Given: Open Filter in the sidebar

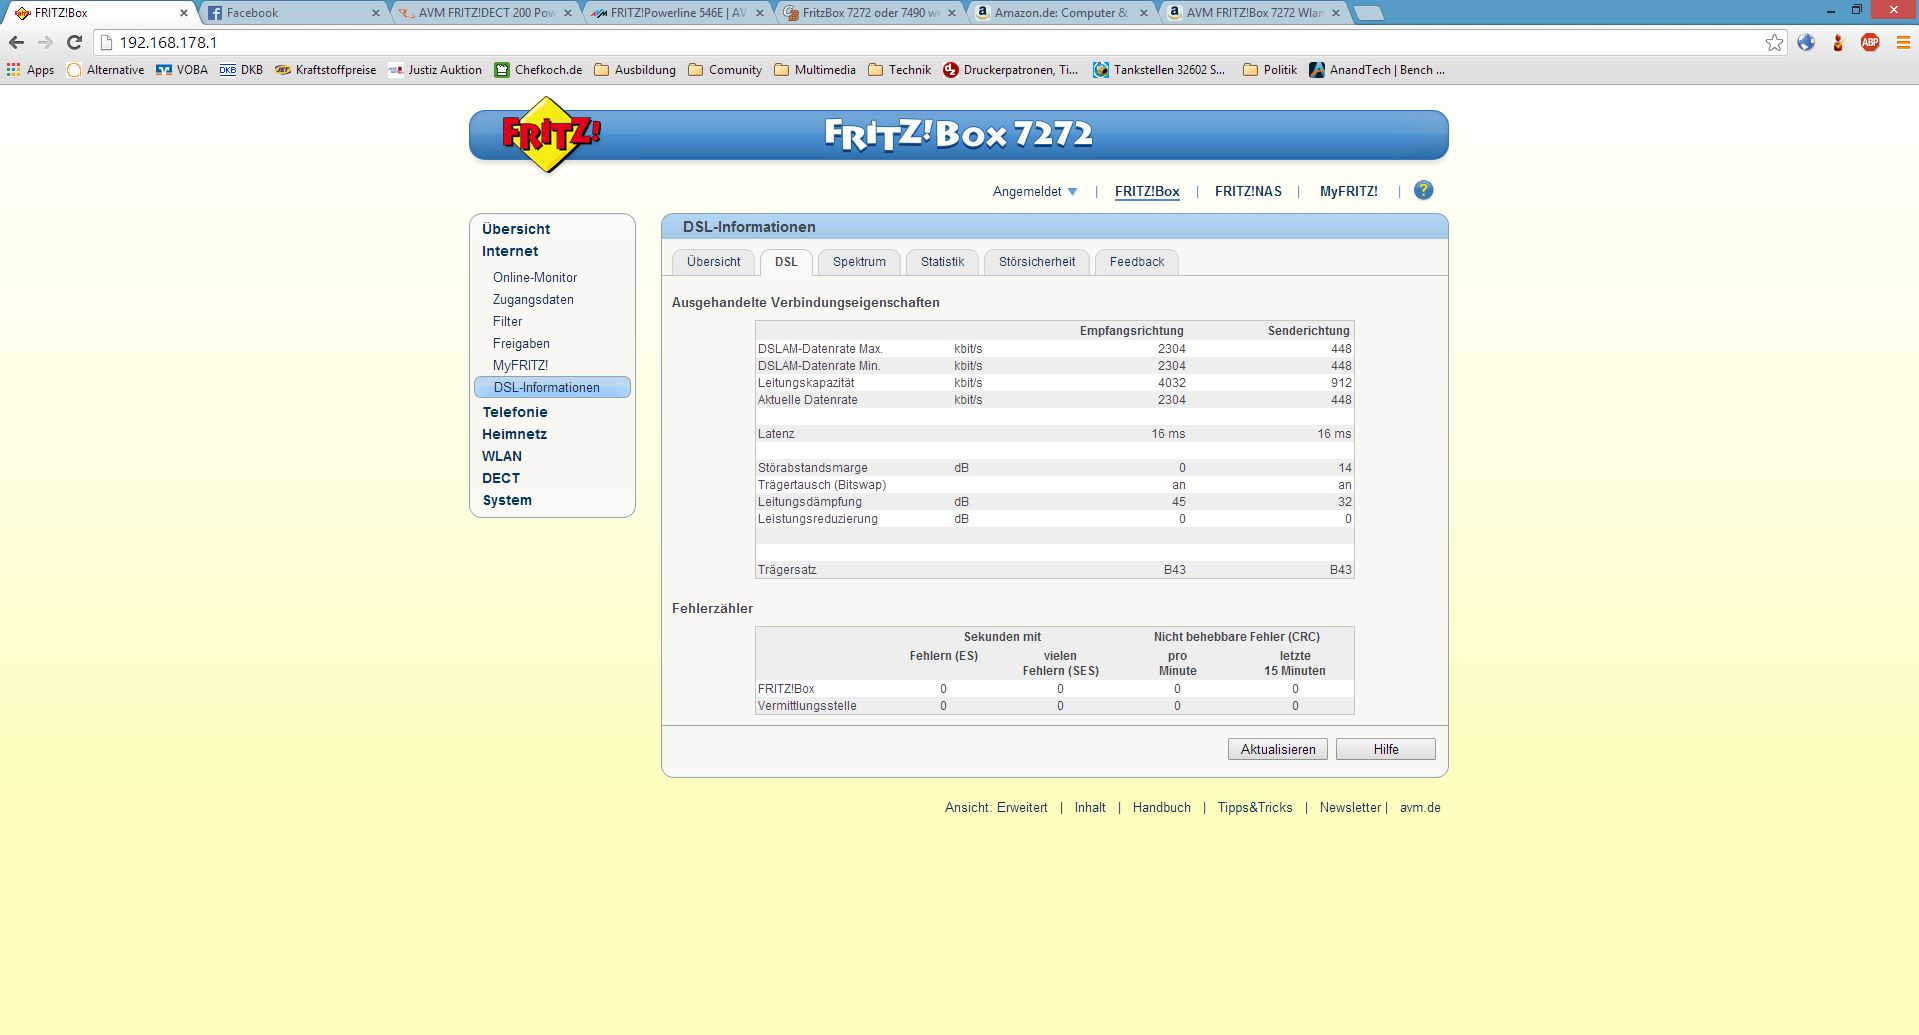Looking at the screenshot, I should coord(507,321).
